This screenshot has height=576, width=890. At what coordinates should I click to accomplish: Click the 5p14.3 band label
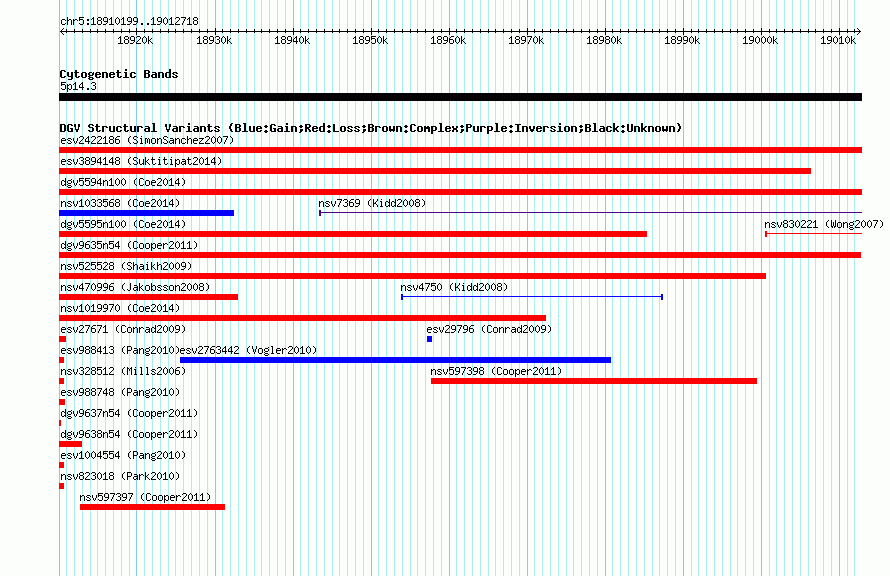[78, 86]
